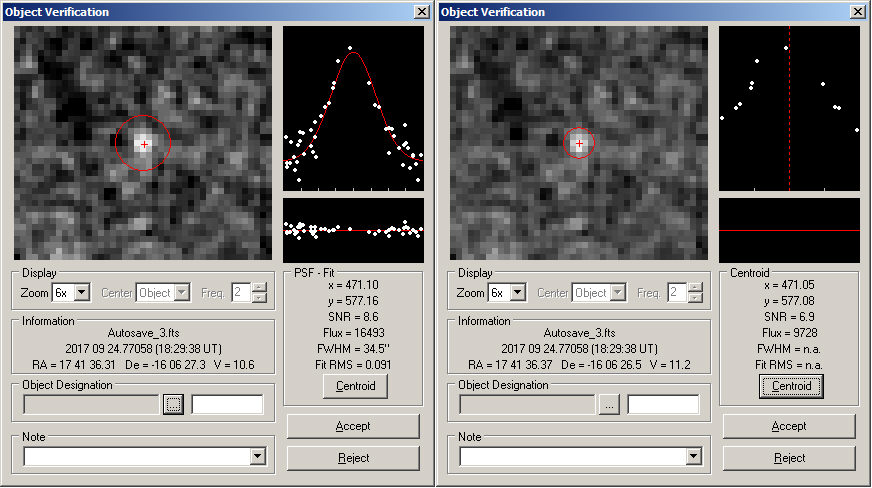This screenshot has height=488, width=872.
Task: Open Center Object dropdown in right window
Action: tap(618, 292)
